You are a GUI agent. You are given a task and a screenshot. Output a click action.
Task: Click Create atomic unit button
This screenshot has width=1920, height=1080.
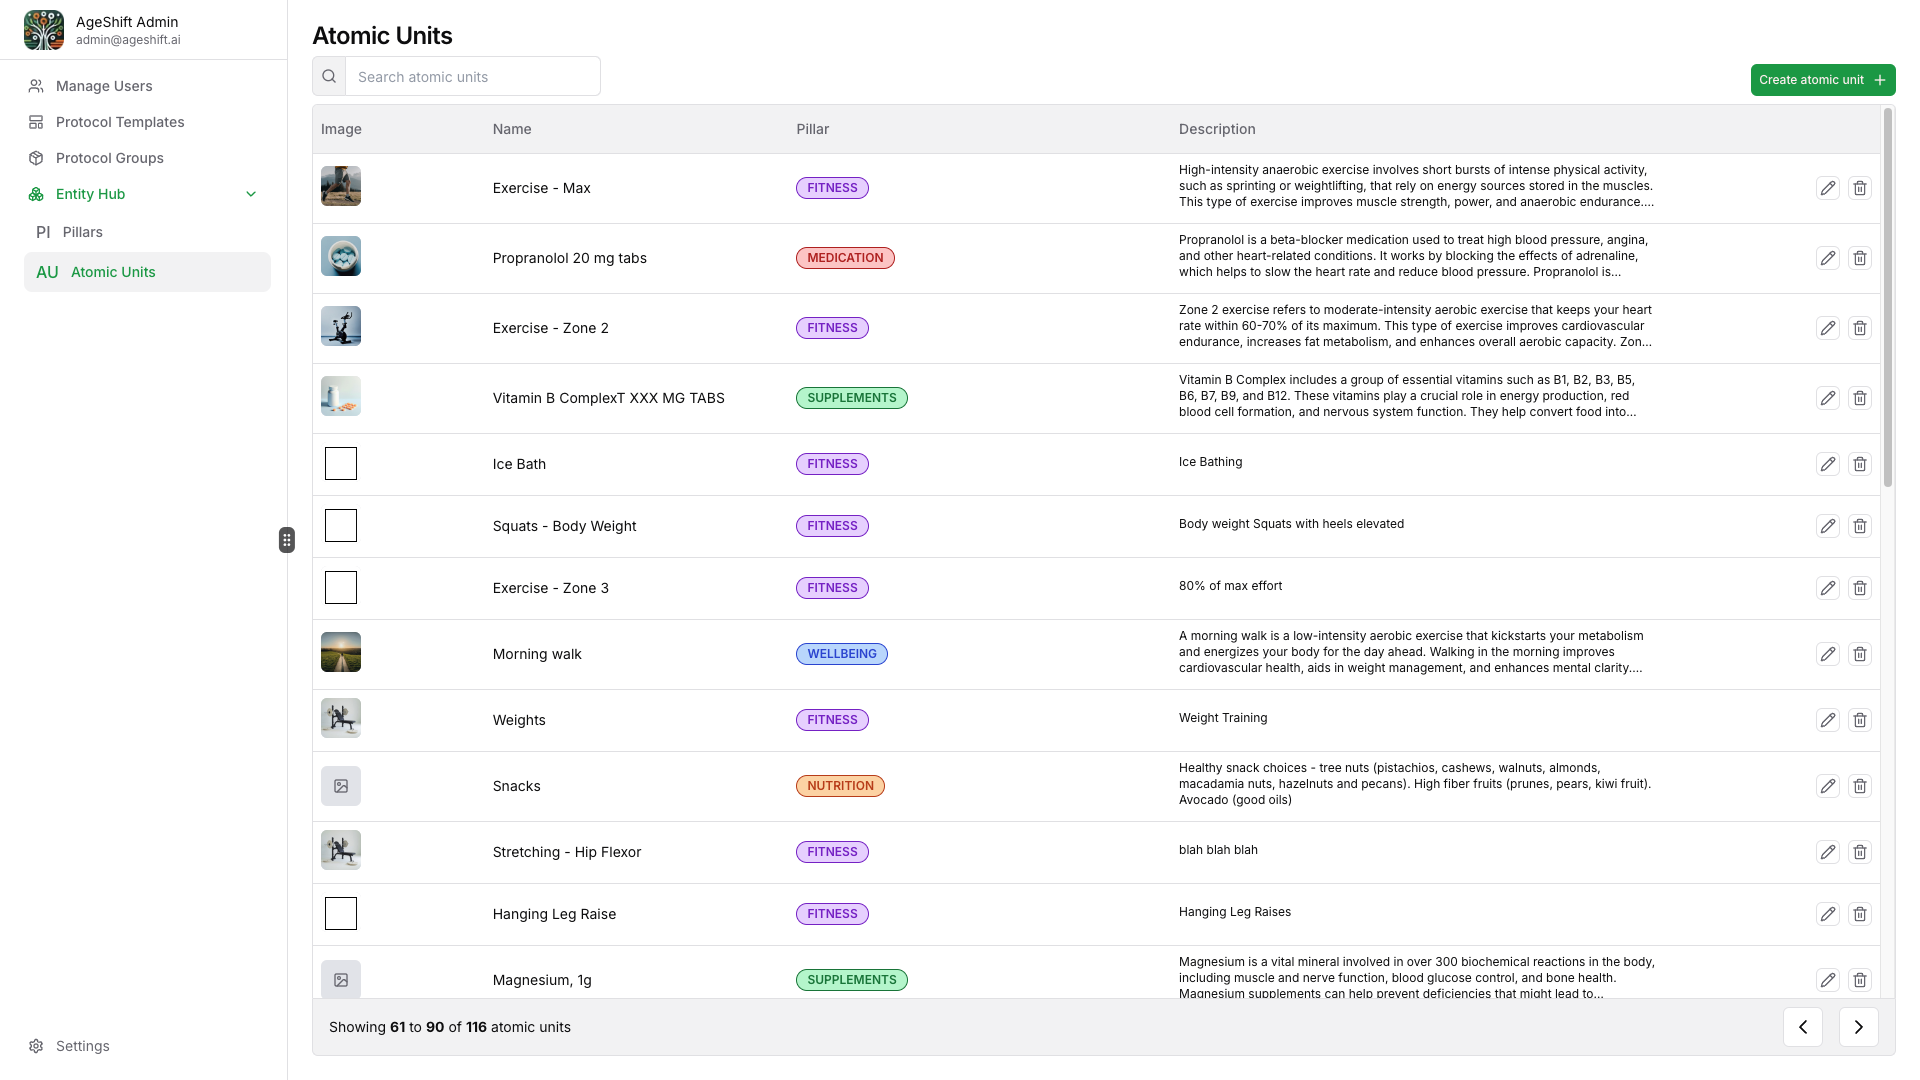tap(1822, 80)
